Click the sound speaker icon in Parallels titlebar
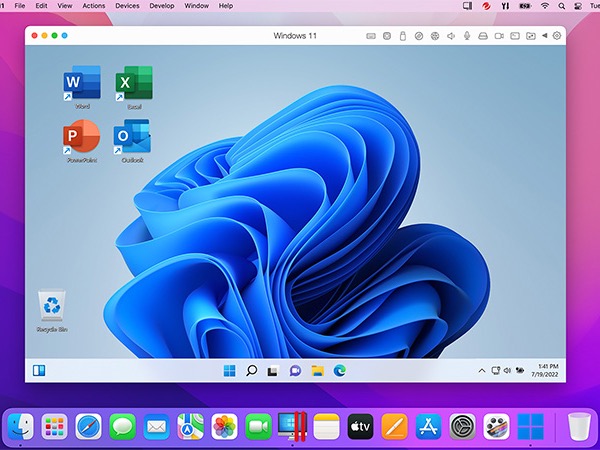This screenshot has width=600, height=450. (451, 36)
